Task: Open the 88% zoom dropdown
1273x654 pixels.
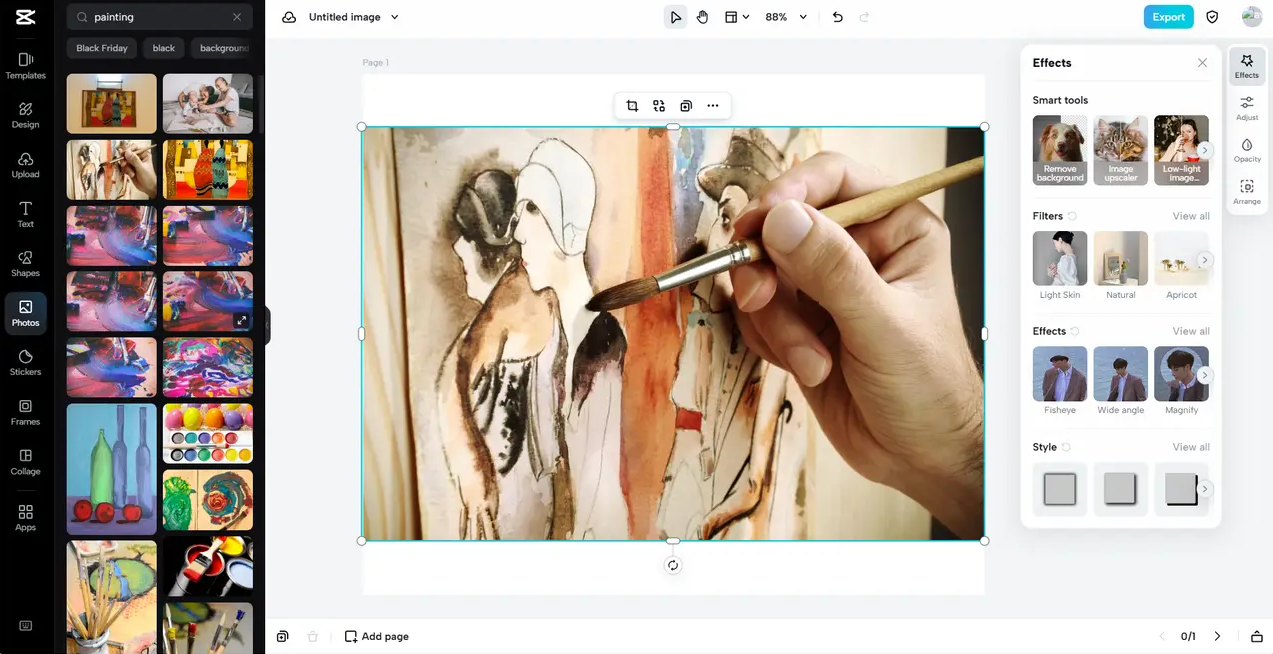Action: (x=786, y=17)
